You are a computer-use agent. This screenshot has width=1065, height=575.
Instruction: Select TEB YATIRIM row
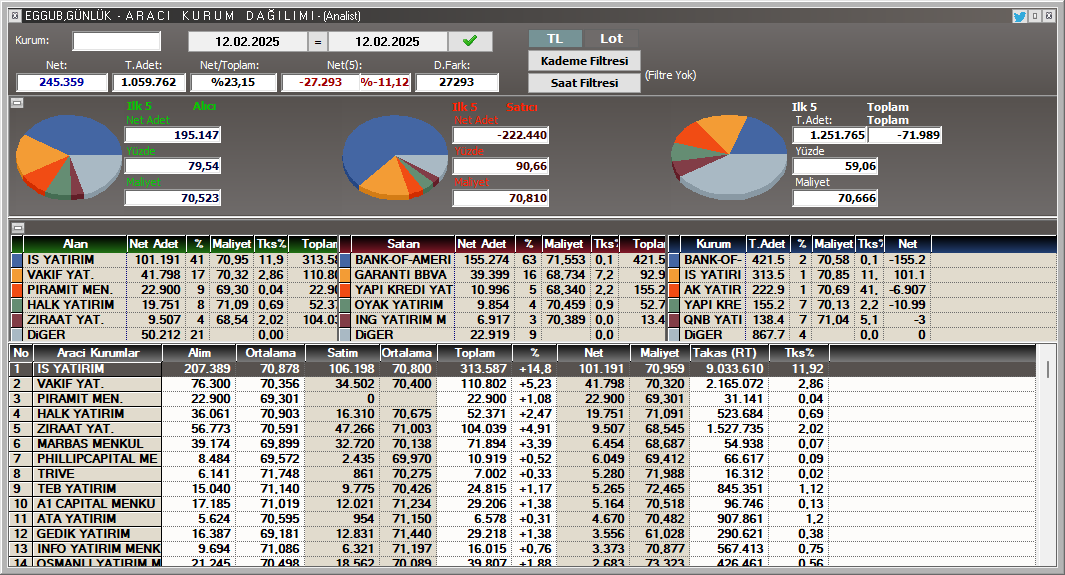point(522,489)
